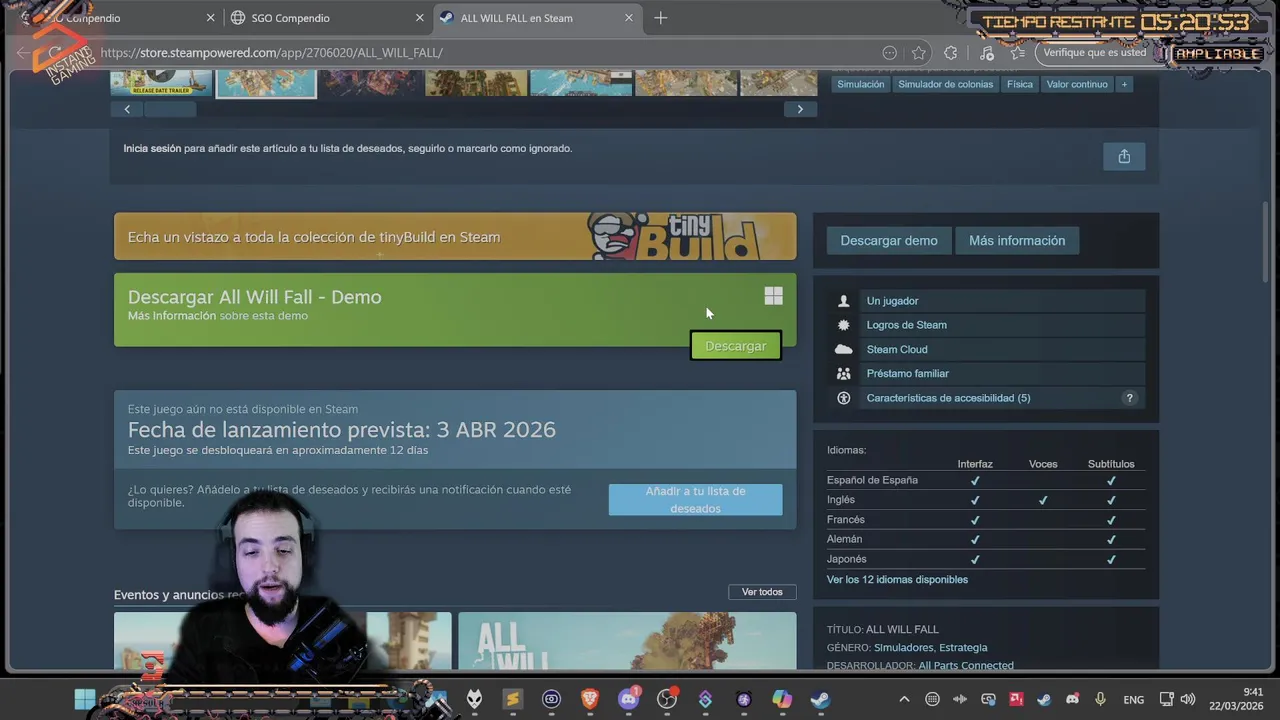The width and height of the screenshot is (1280, 720).
Task: Click the accessibility circle icon
Action: (844, 398)
